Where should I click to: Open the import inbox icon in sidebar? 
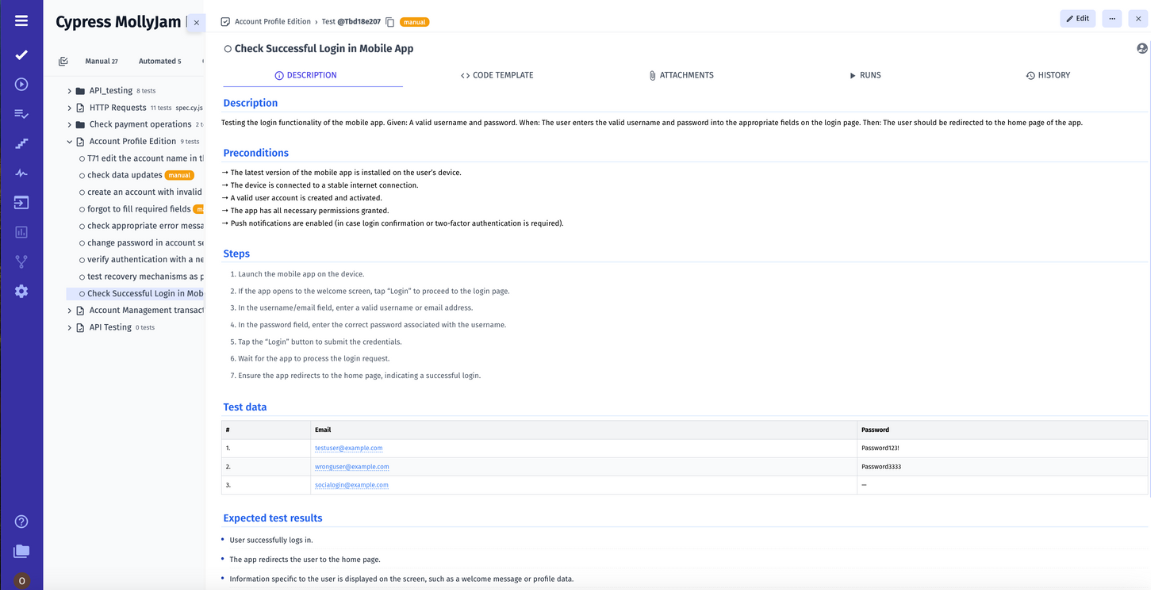coord(21,201)
